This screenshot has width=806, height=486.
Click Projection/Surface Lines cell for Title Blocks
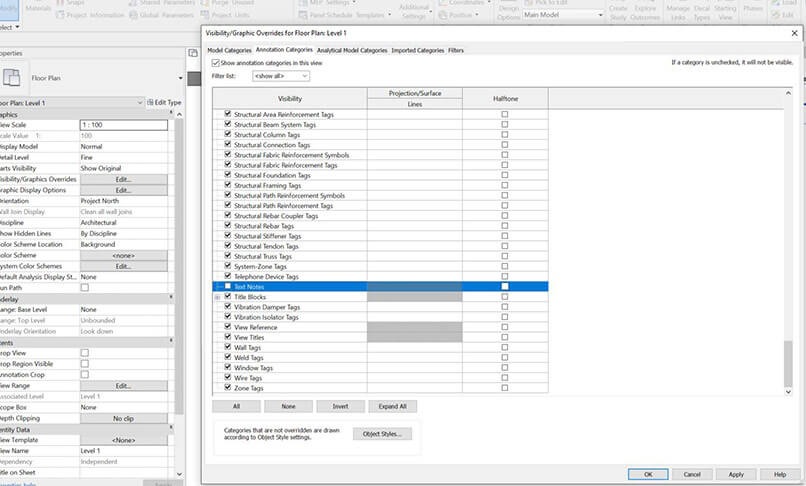(415, 297)
